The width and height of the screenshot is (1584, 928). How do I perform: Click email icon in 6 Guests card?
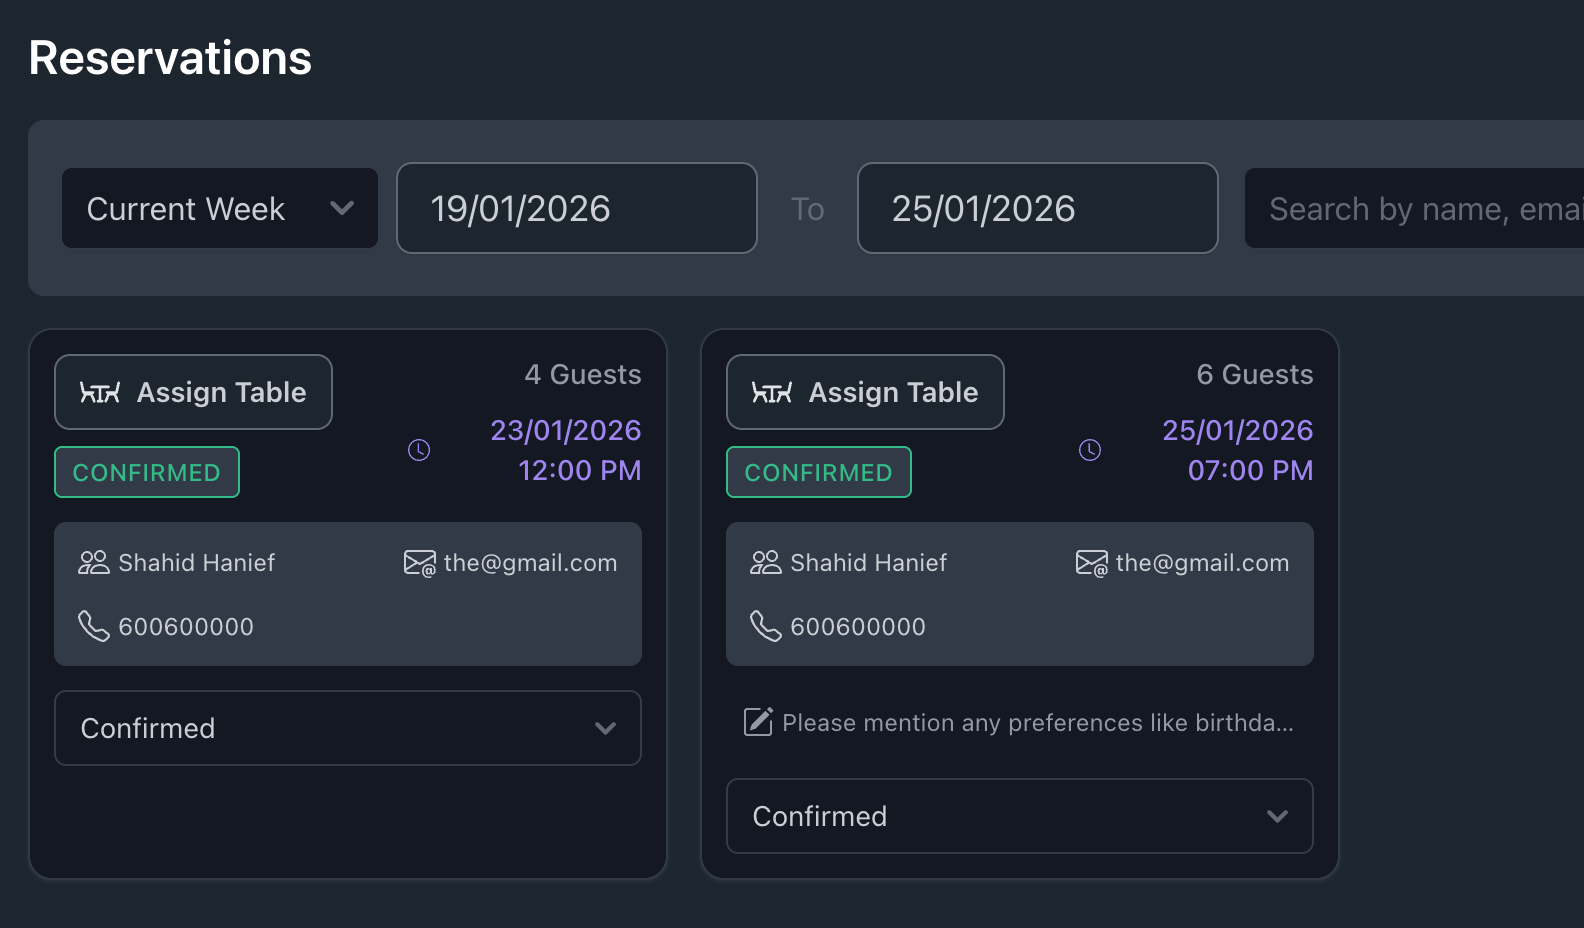(x=1092, y=563)
